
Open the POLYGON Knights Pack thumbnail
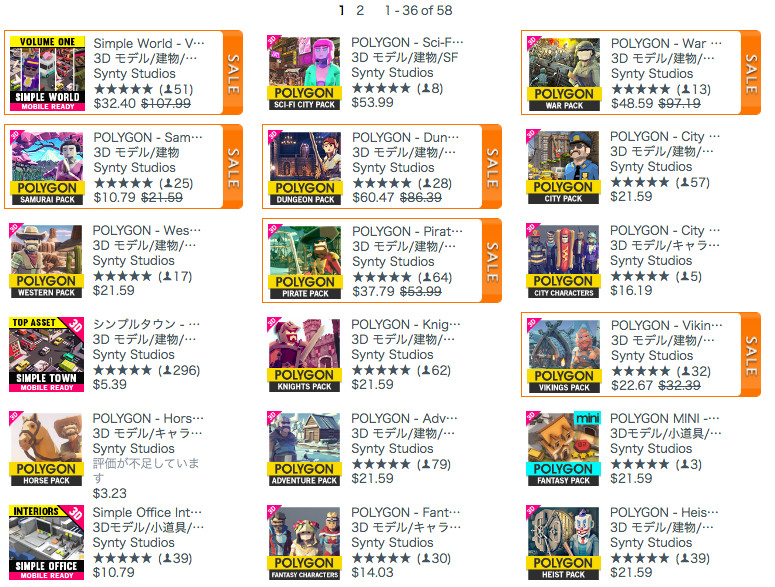304,355
